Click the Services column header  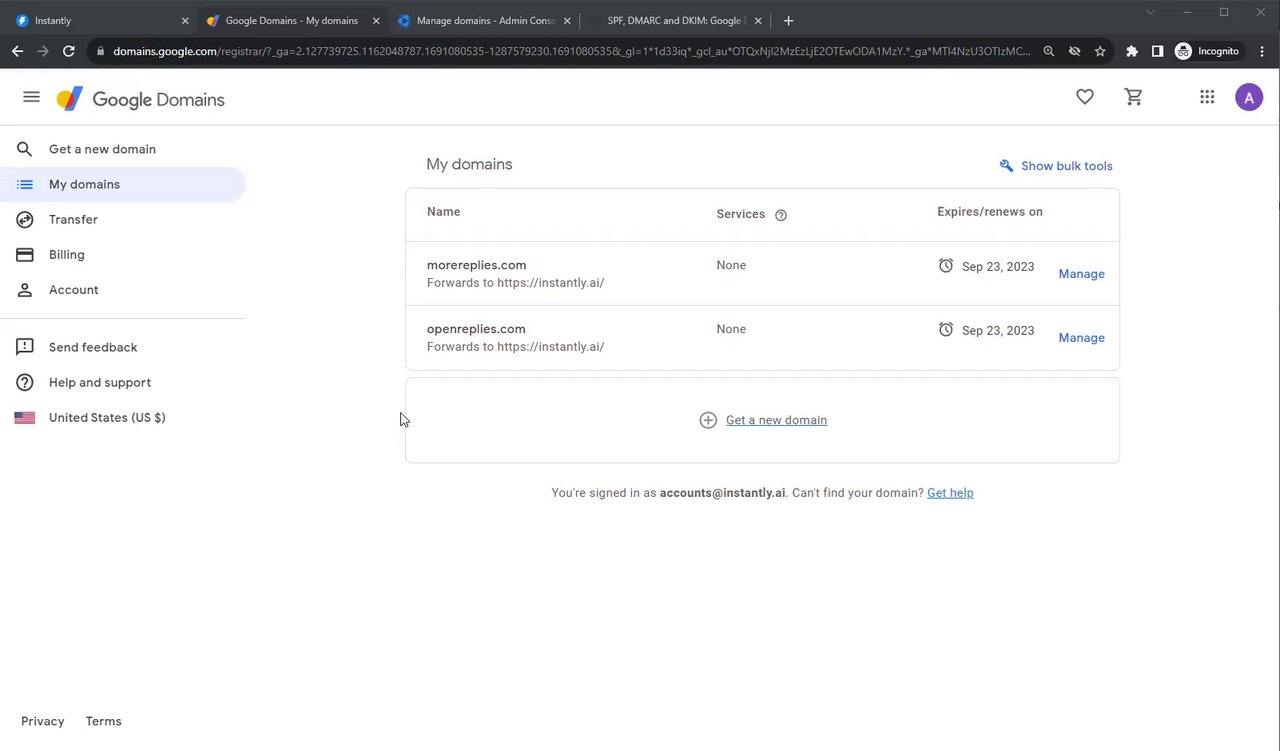(x=741, y=214)
